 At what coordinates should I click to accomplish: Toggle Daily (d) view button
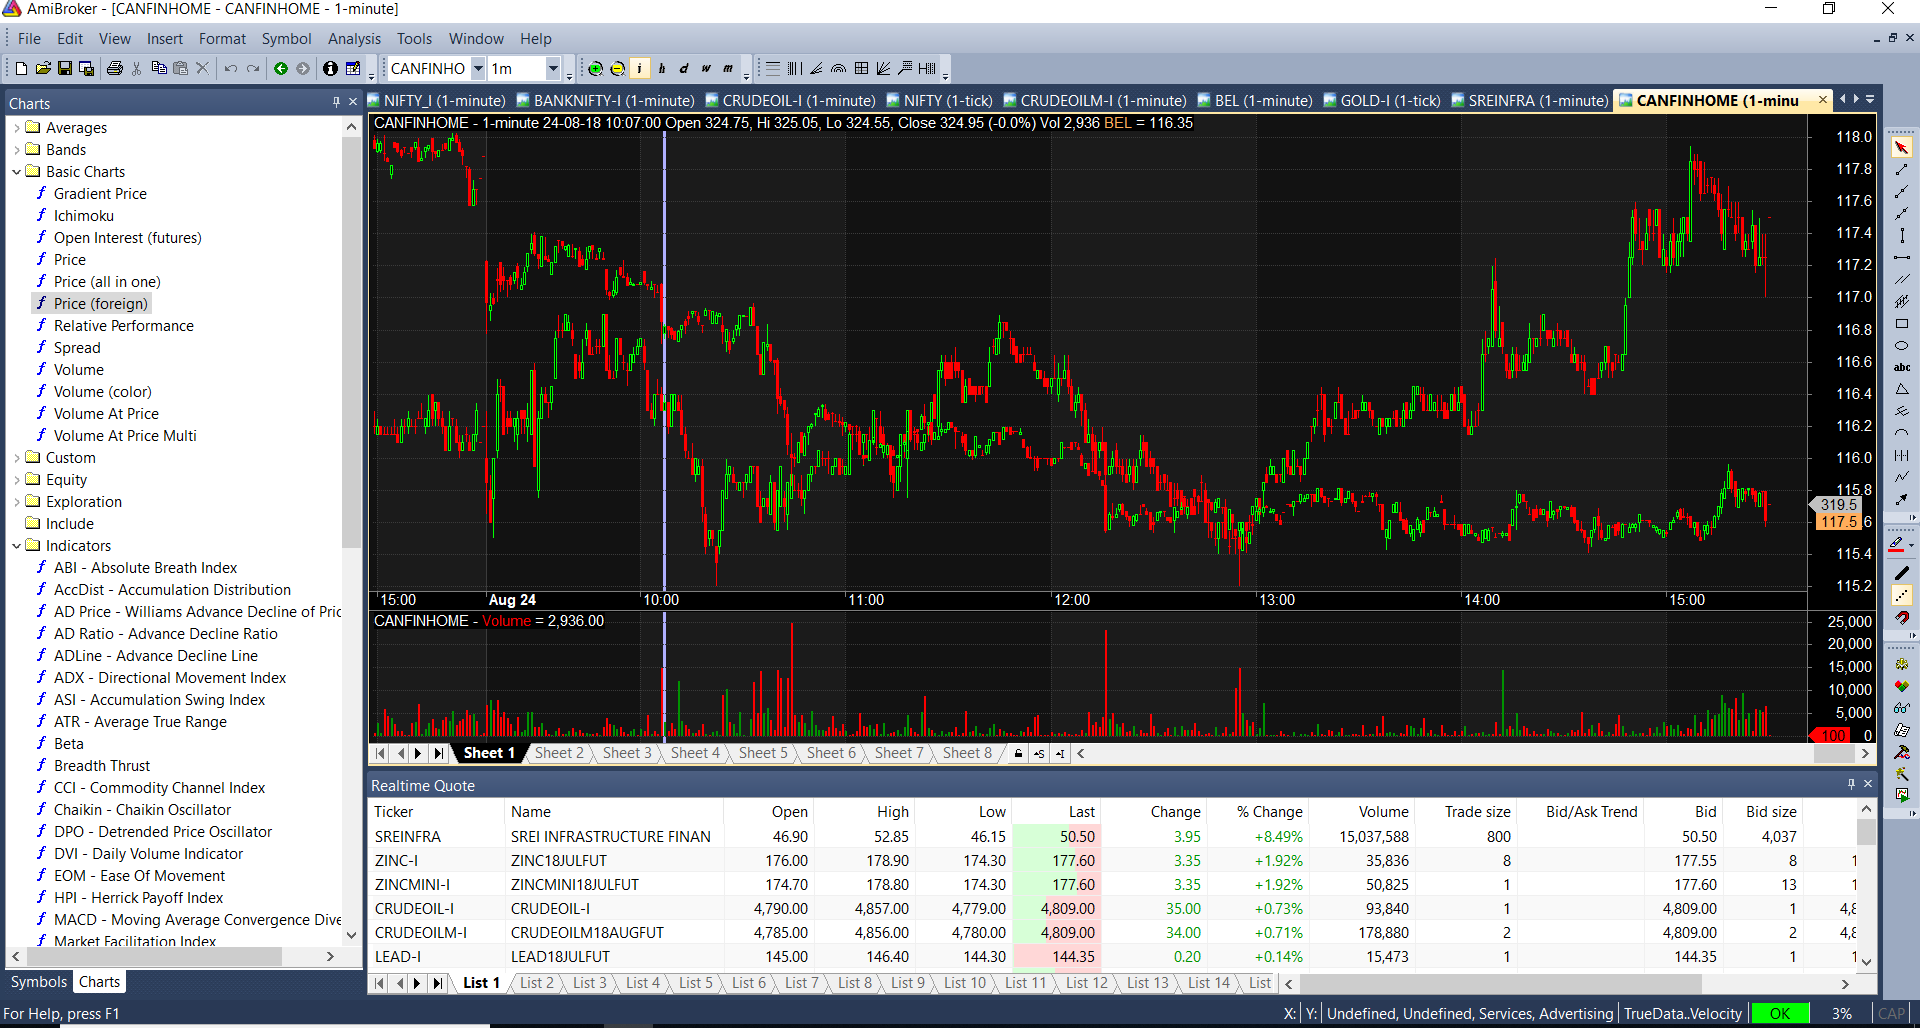click(684, 68)
